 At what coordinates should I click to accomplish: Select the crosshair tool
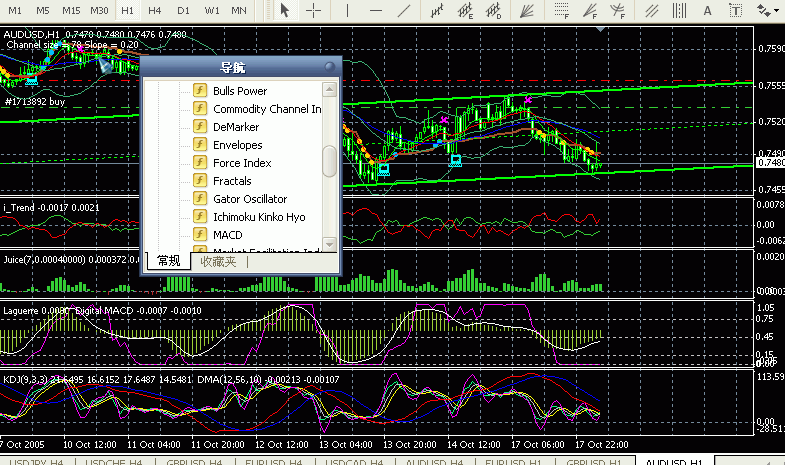[314, 10]
